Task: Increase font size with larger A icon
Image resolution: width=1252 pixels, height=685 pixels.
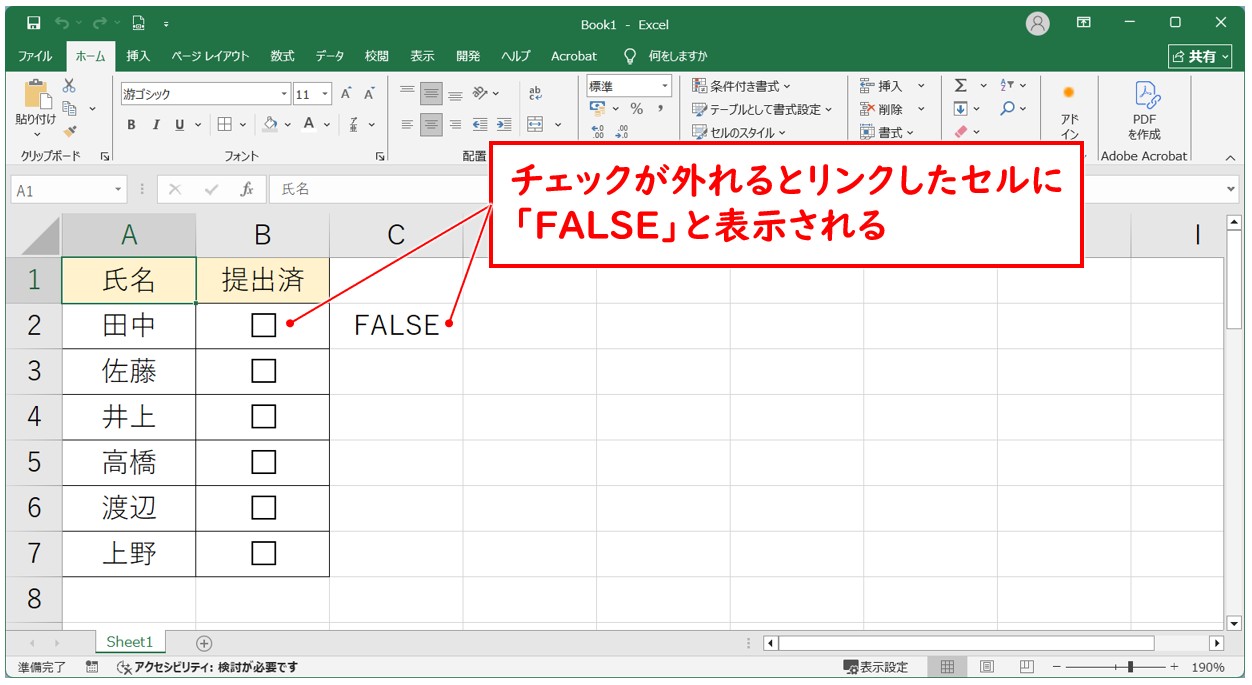Action: [x=346, y=94]
